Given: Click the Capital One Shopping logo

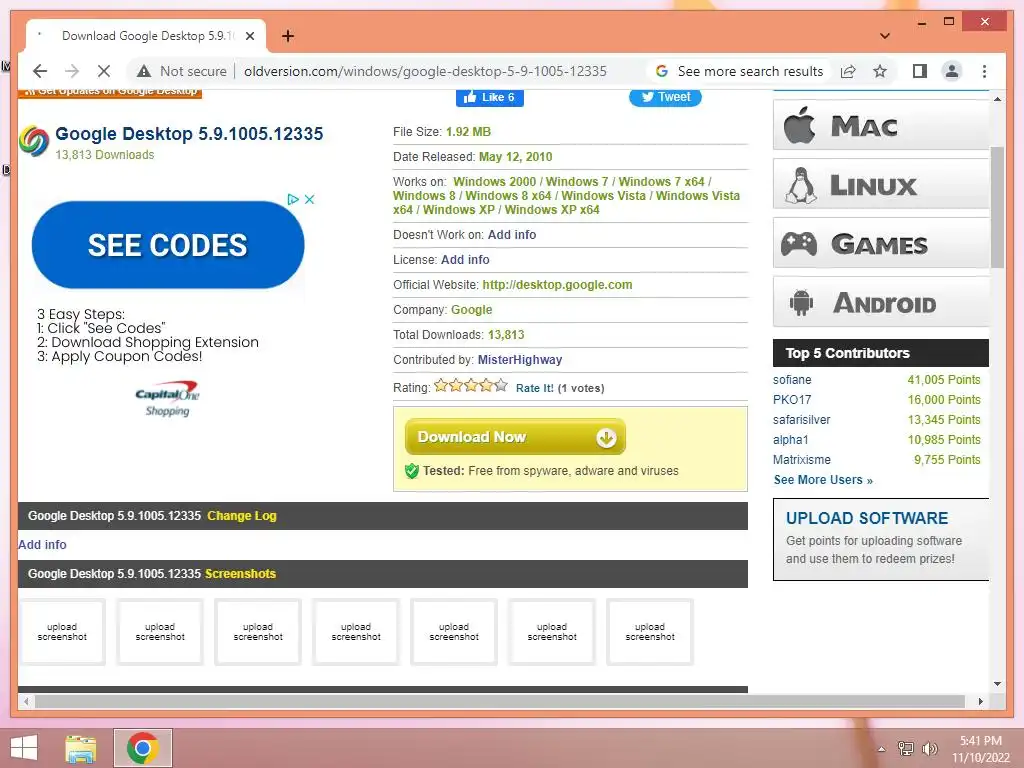Looking at the screenshot, I should (167, 398).
